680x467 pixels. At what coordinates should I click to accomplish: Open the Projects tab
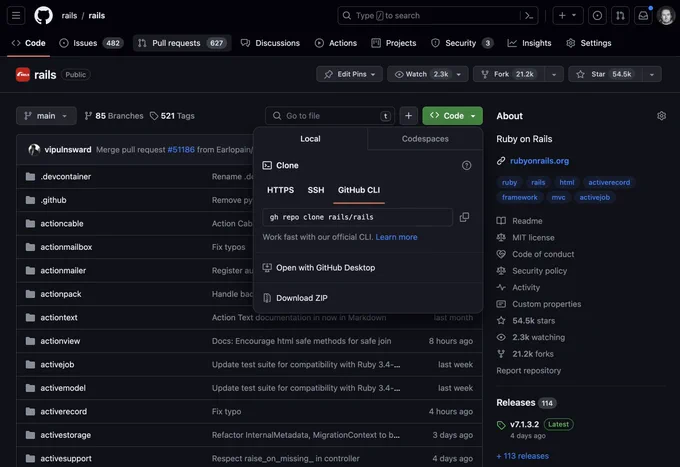(x=394, y=43)
